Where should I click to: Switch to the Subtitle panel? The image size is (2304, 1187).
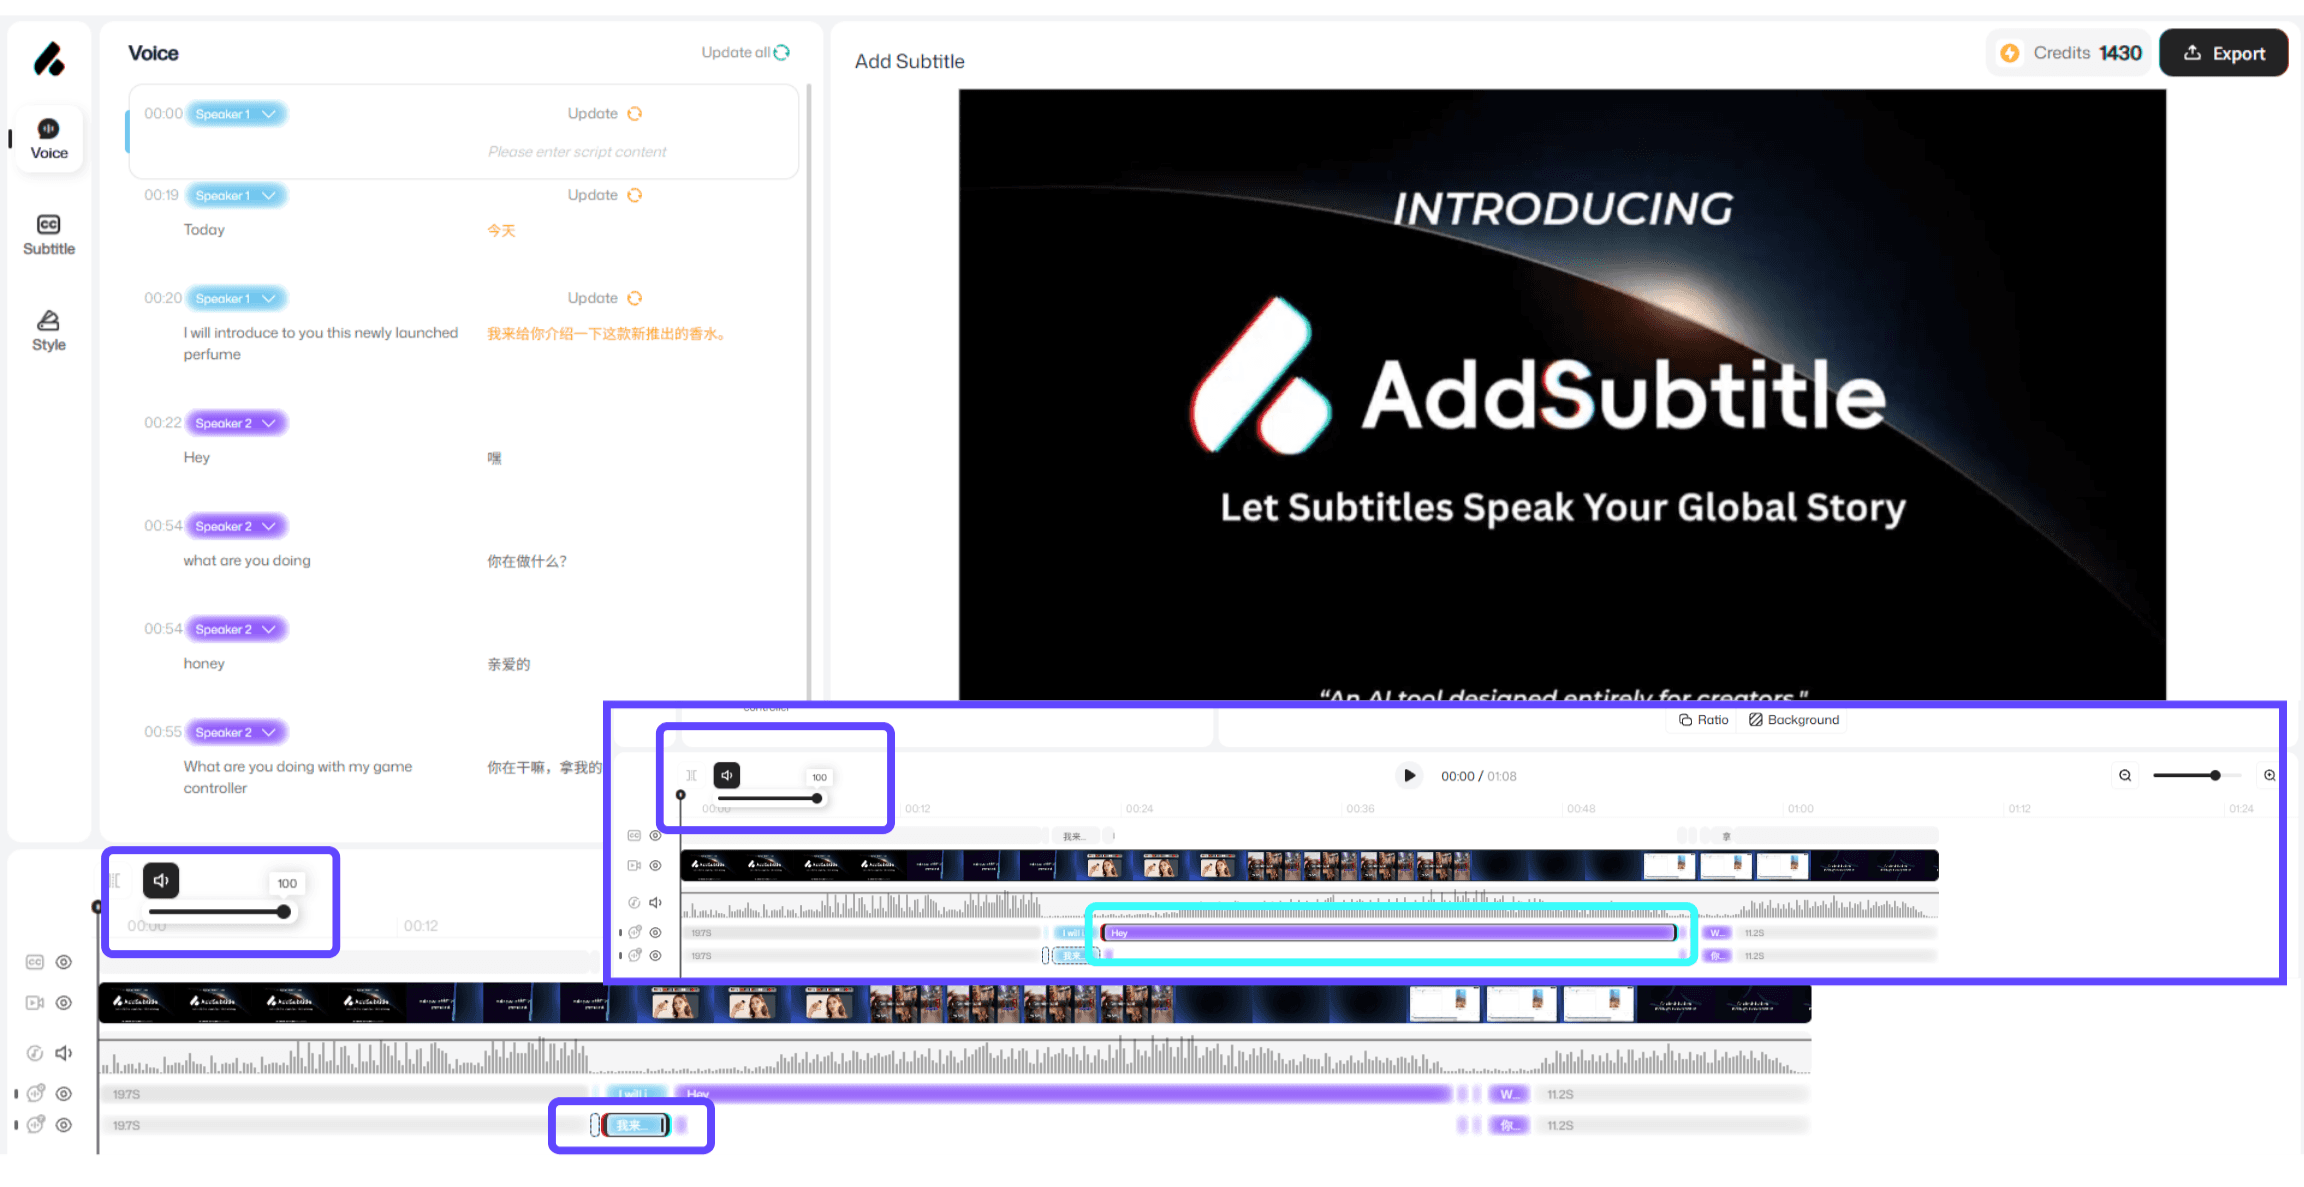pyautogui.click(x=49, y=235)
